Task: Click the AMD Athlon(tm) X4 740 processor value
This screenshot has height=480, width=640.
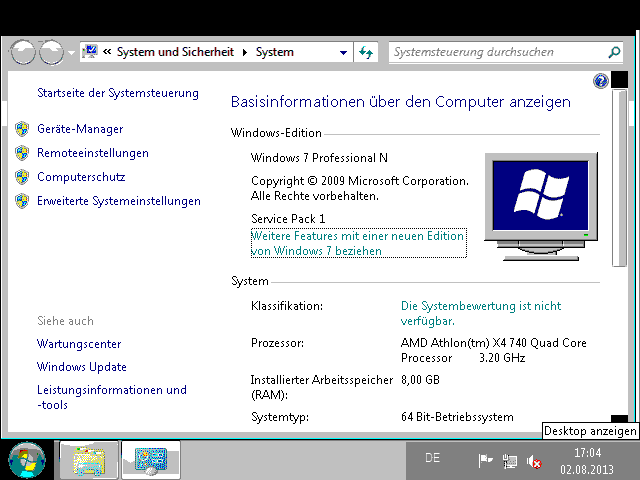Action: [x=493, y=350]
